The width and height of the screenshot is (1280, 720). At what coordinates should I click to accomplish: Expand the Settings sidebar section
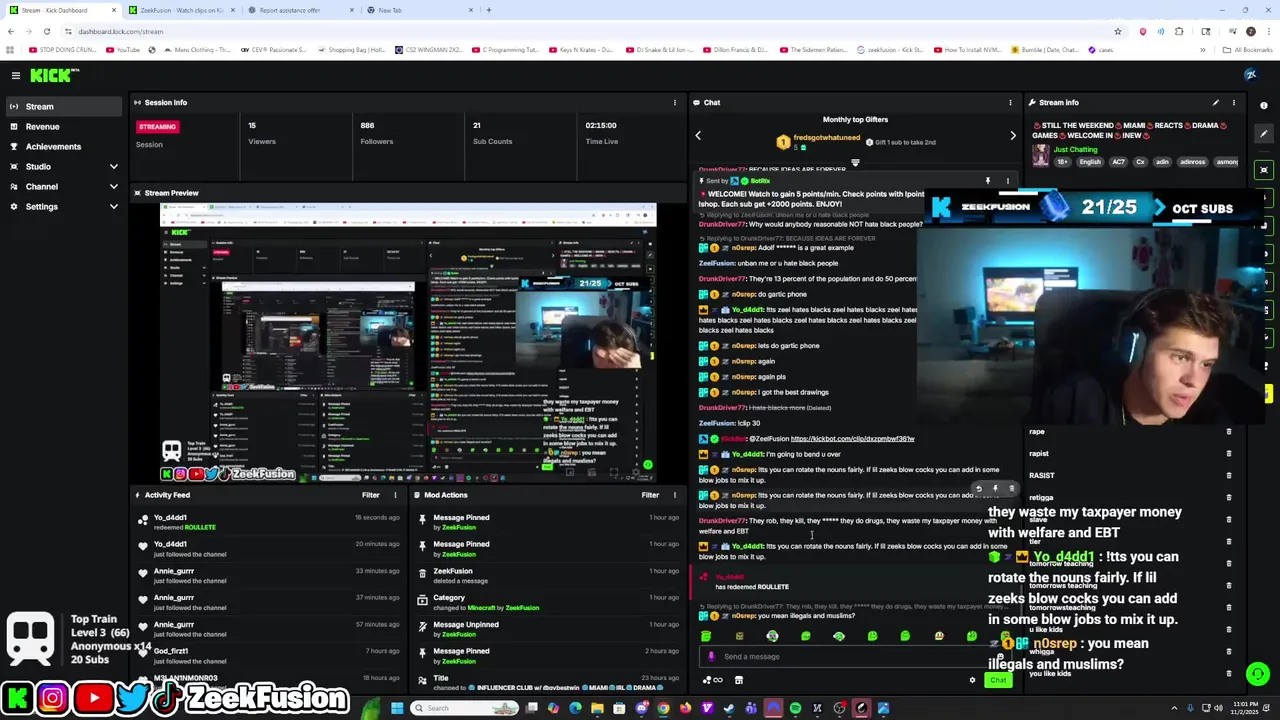coord(113,206)
